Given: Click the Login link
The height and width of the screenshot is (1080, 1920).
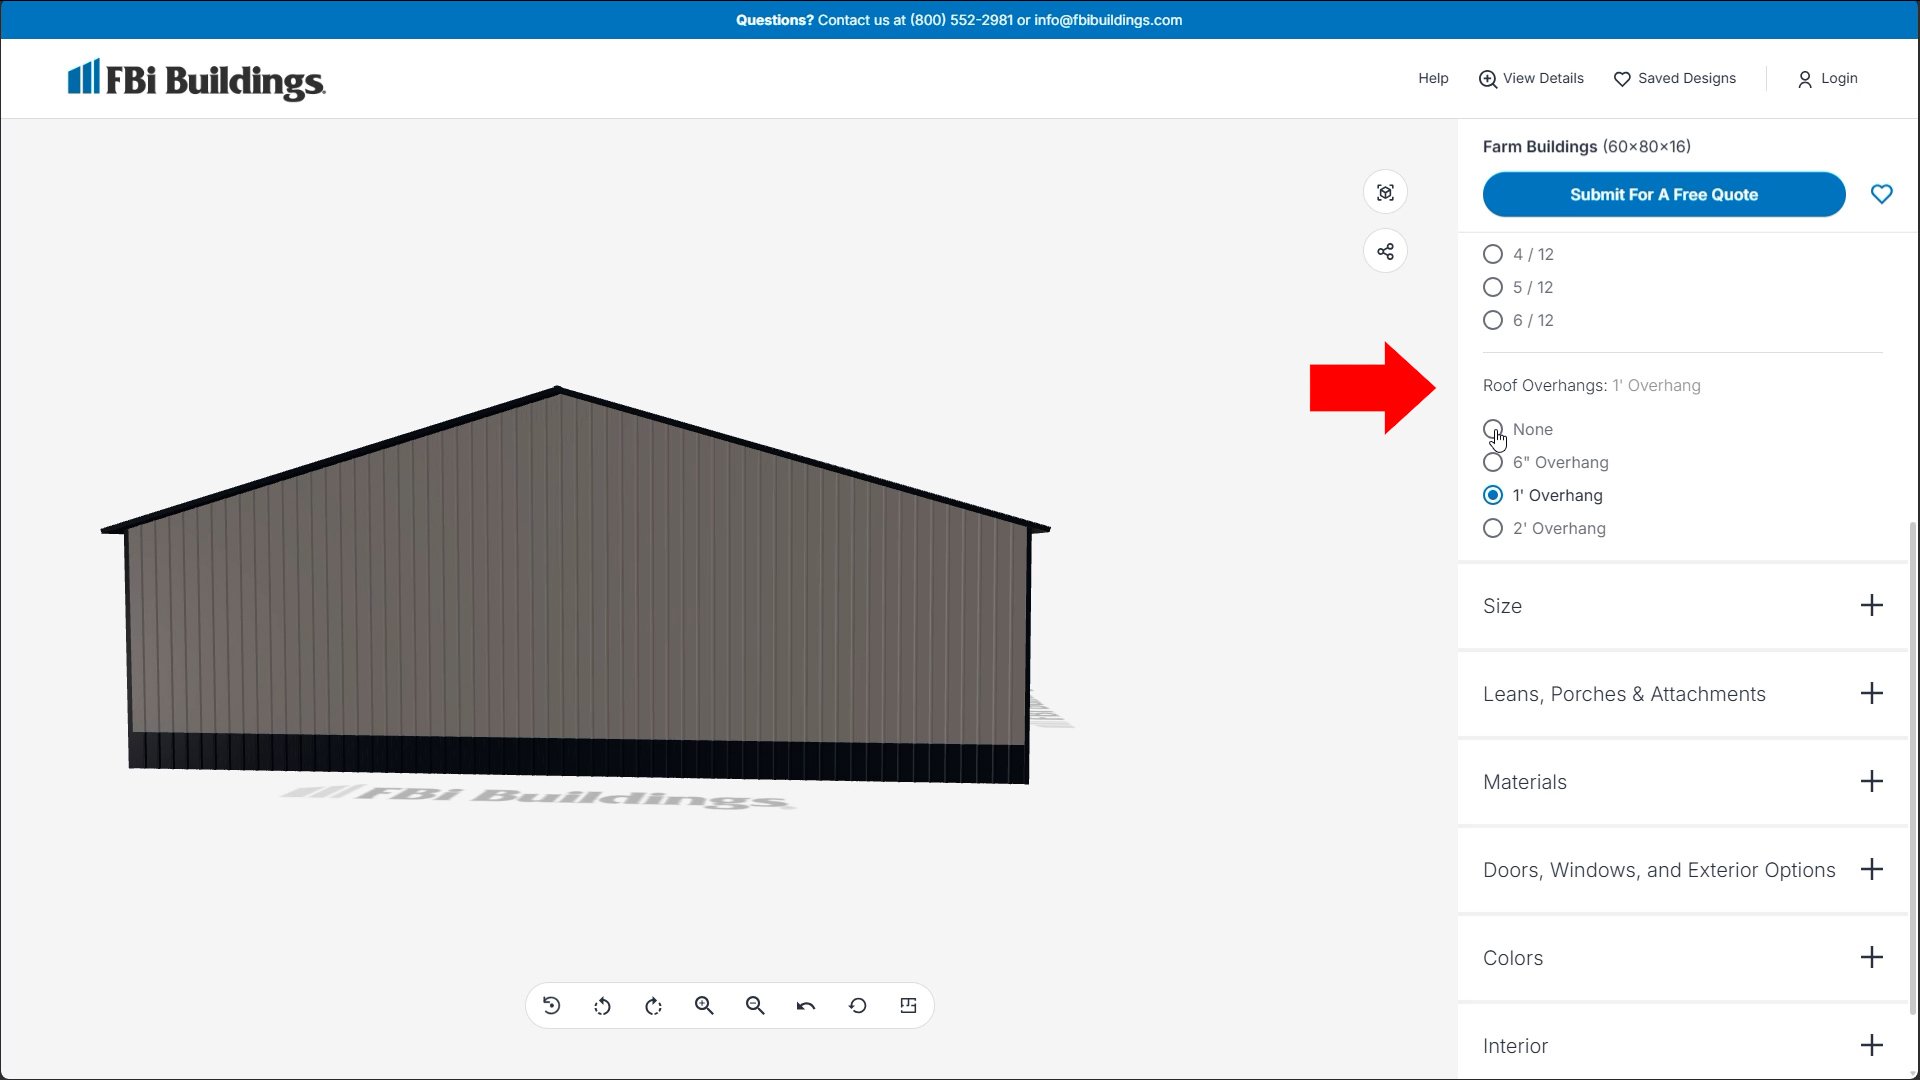Looking at the screenshot, I should click(x=1827, y=78).
